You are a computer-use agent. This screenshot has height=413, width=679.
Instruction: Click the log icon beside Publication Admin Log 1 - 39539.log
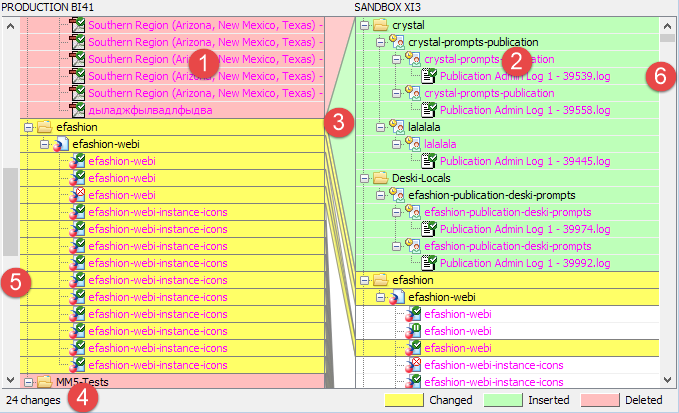click(429, 76)
